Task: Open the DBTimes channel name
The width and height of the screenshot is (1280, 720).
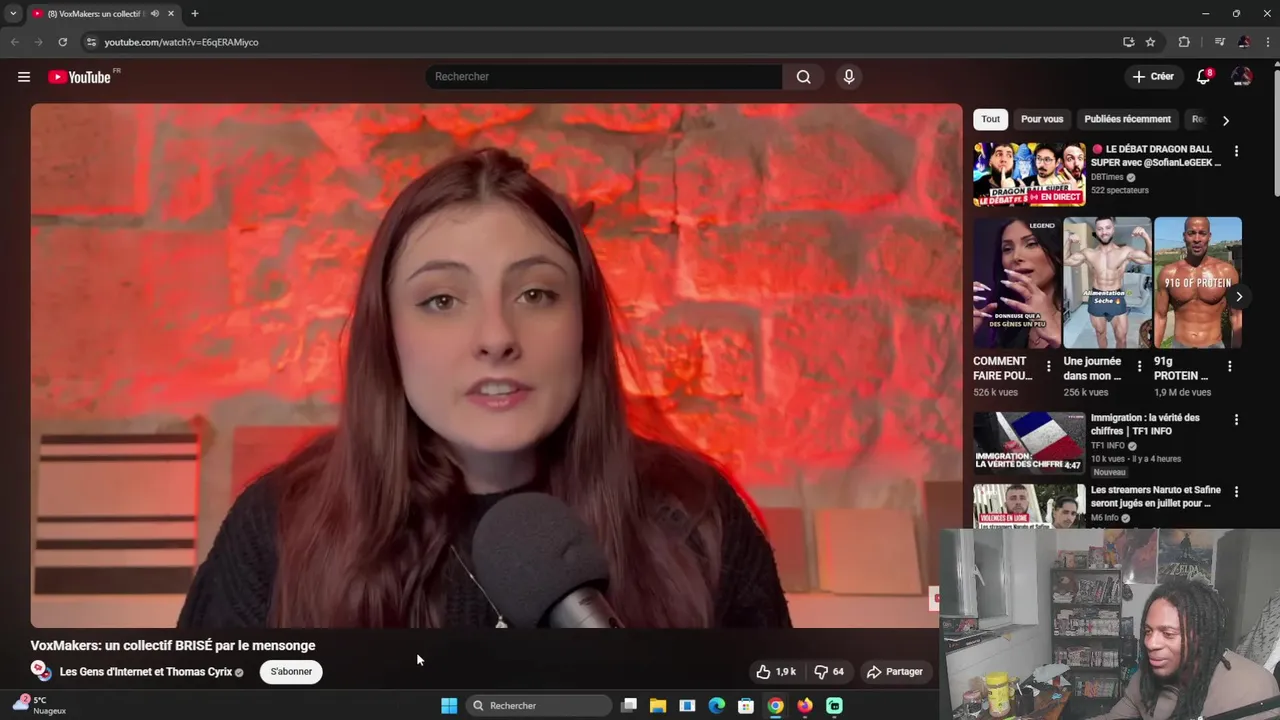Action: point(1107,177)
